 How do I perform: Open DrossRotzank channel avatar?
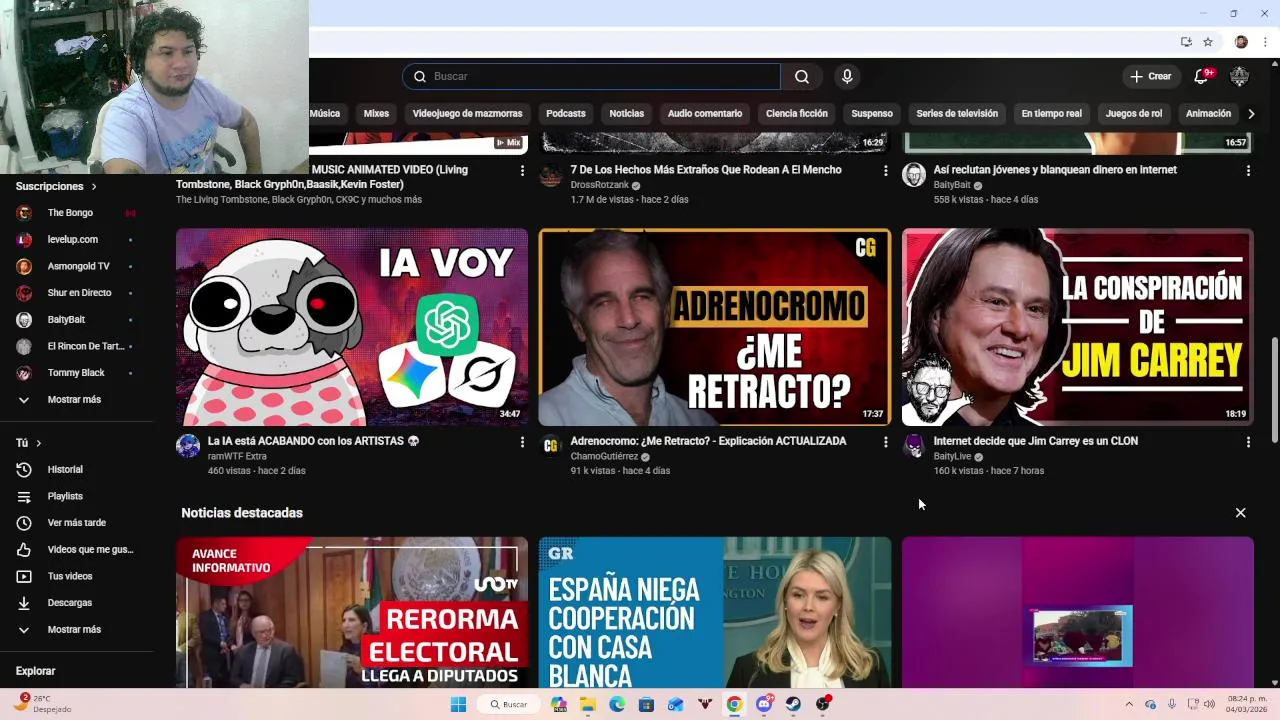pyautogui.click(x=551, y=176)
